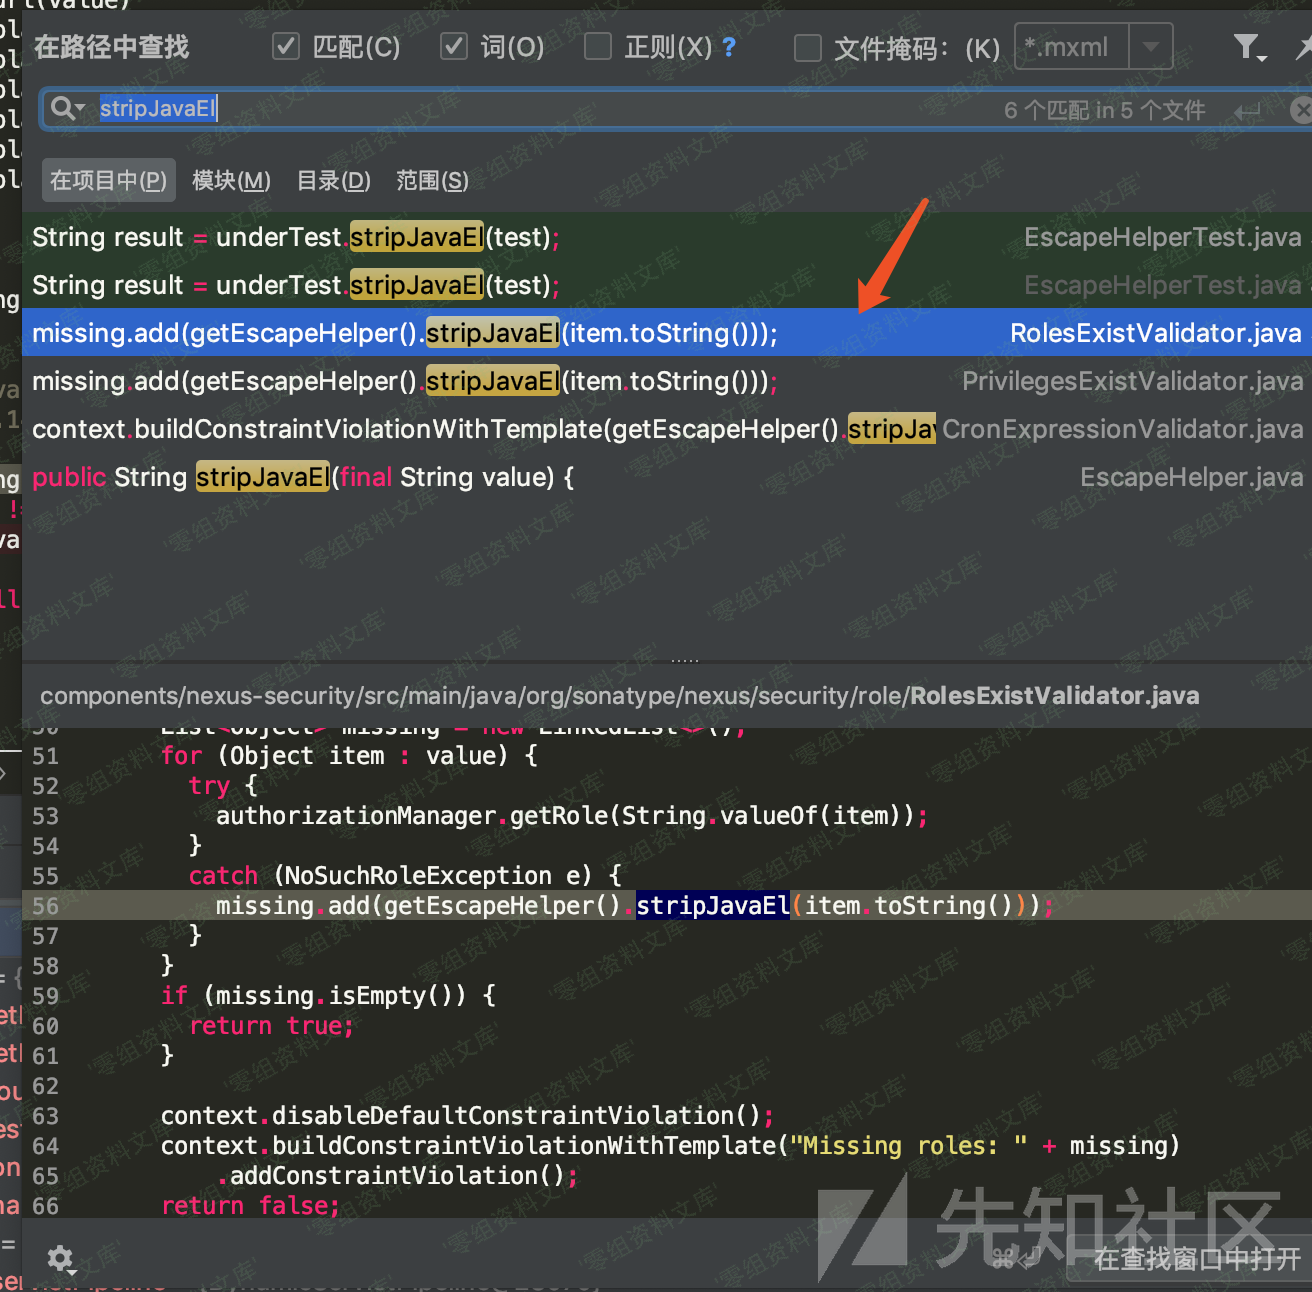Open the gear settings icon
Viewport: 1312px width, 1292px height.
pyautogui.click(x=61, y=1258)
